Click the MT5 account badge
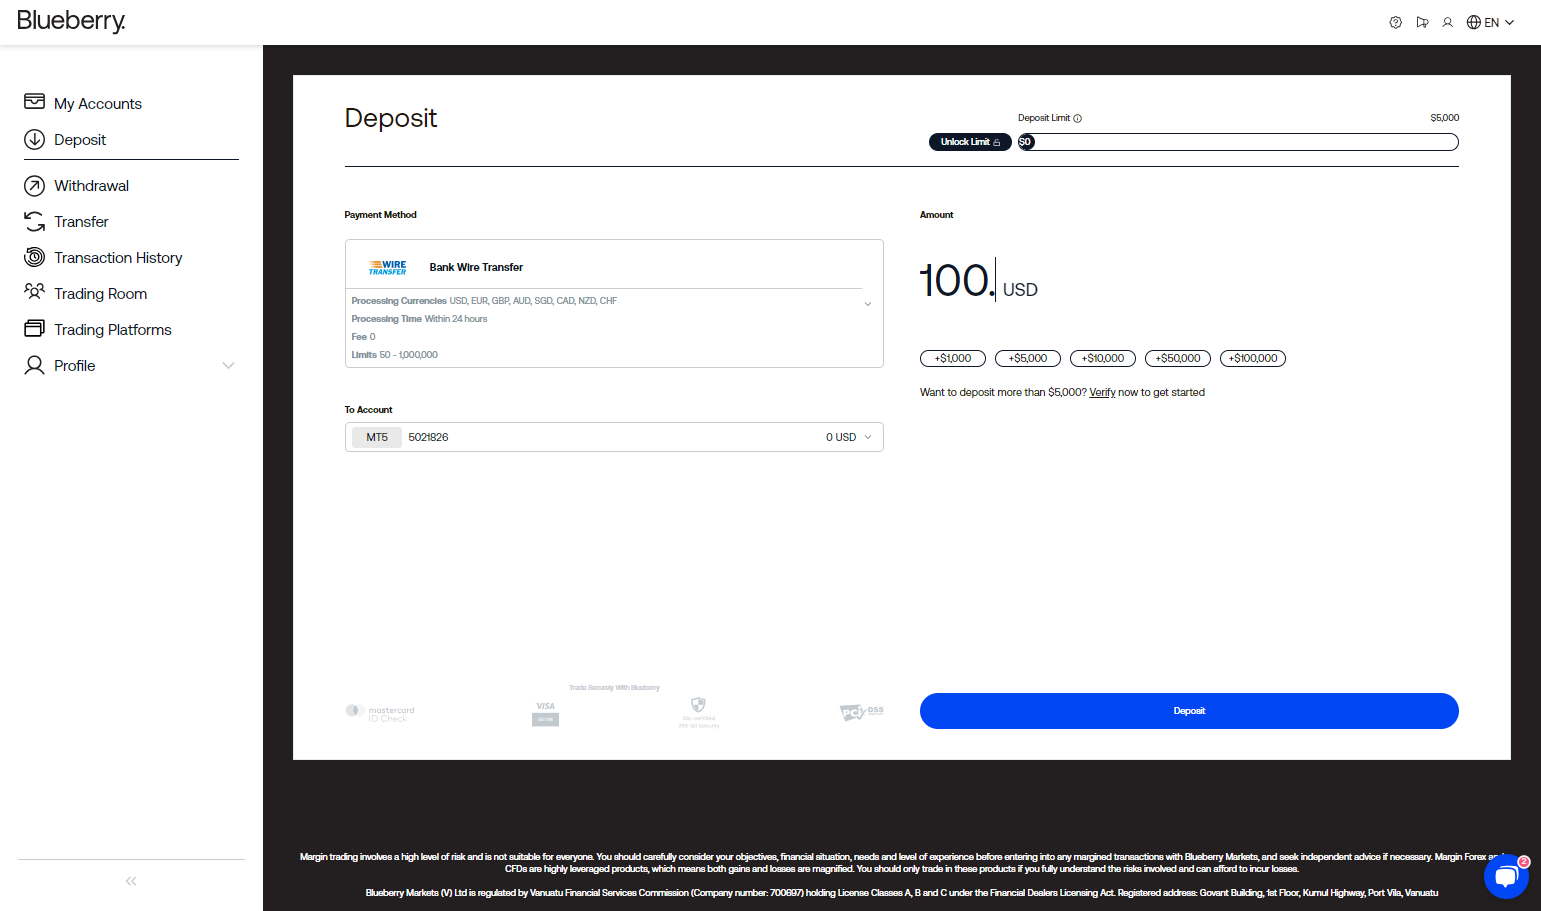 pos(377,437)
